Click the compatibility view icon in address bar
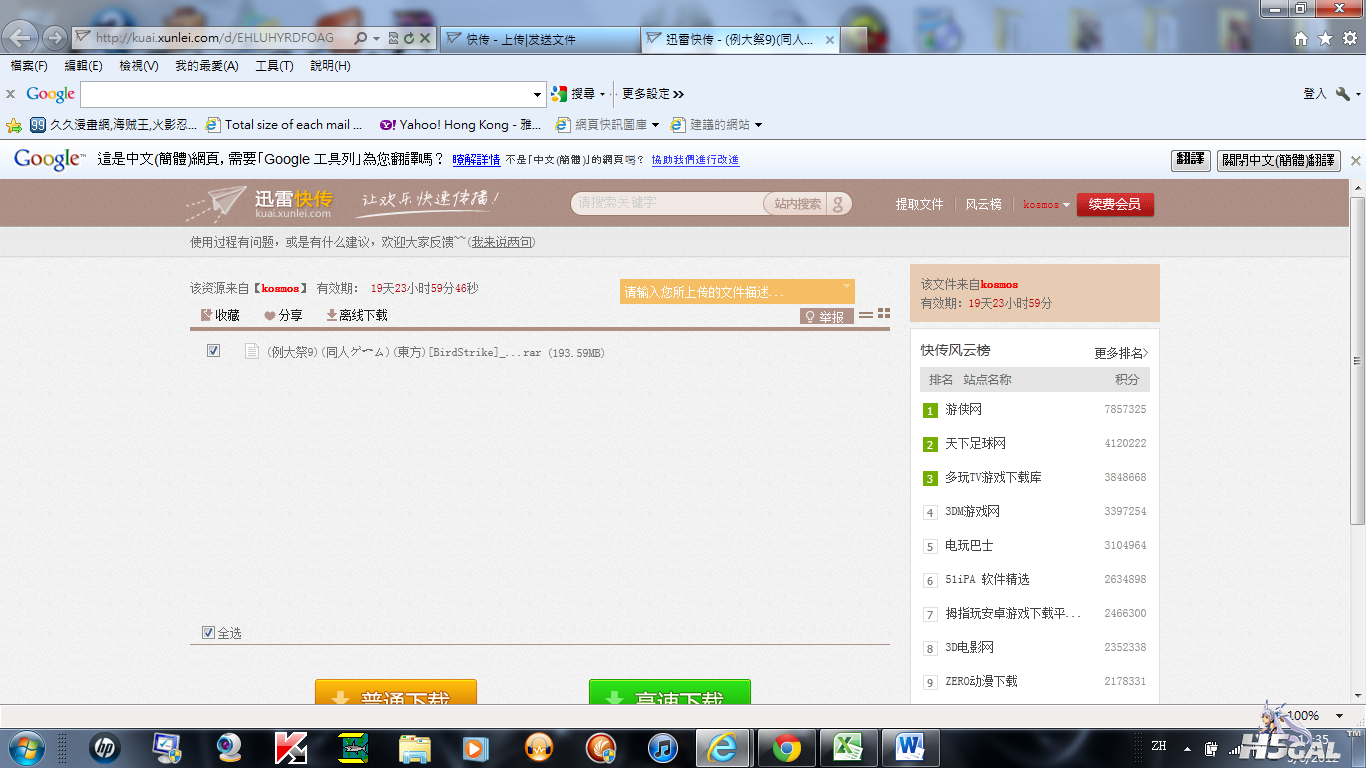 394,38
